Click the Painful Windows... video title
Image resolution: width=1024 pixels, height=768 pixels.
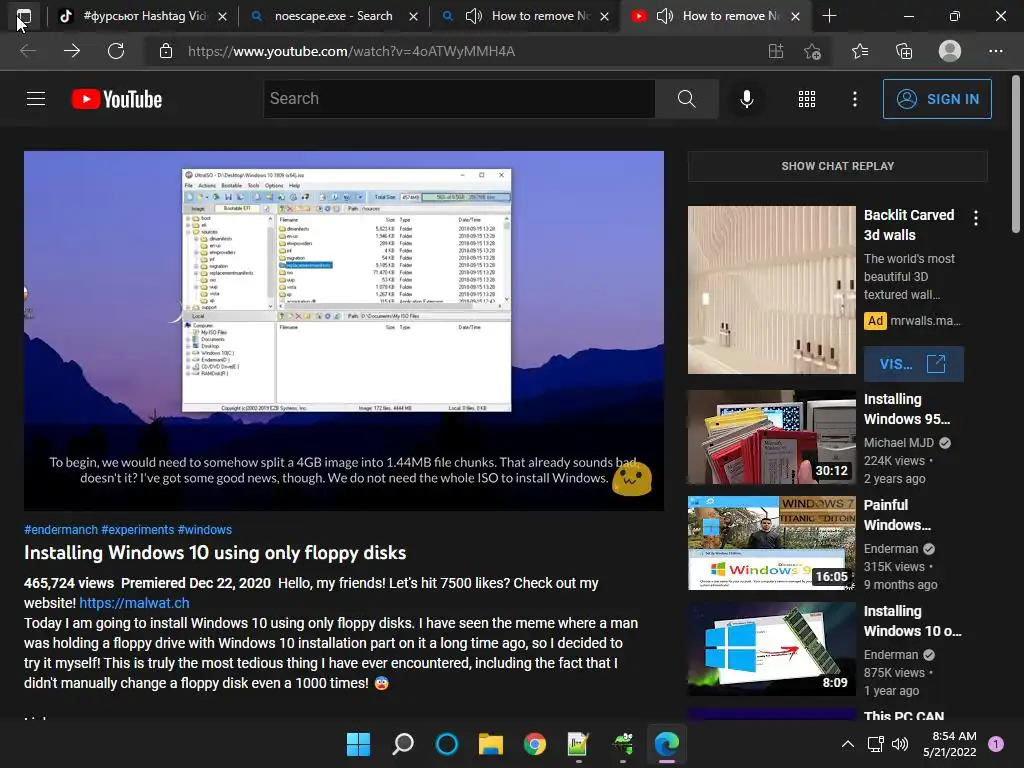pyautogui.click(x=897, y=515)
